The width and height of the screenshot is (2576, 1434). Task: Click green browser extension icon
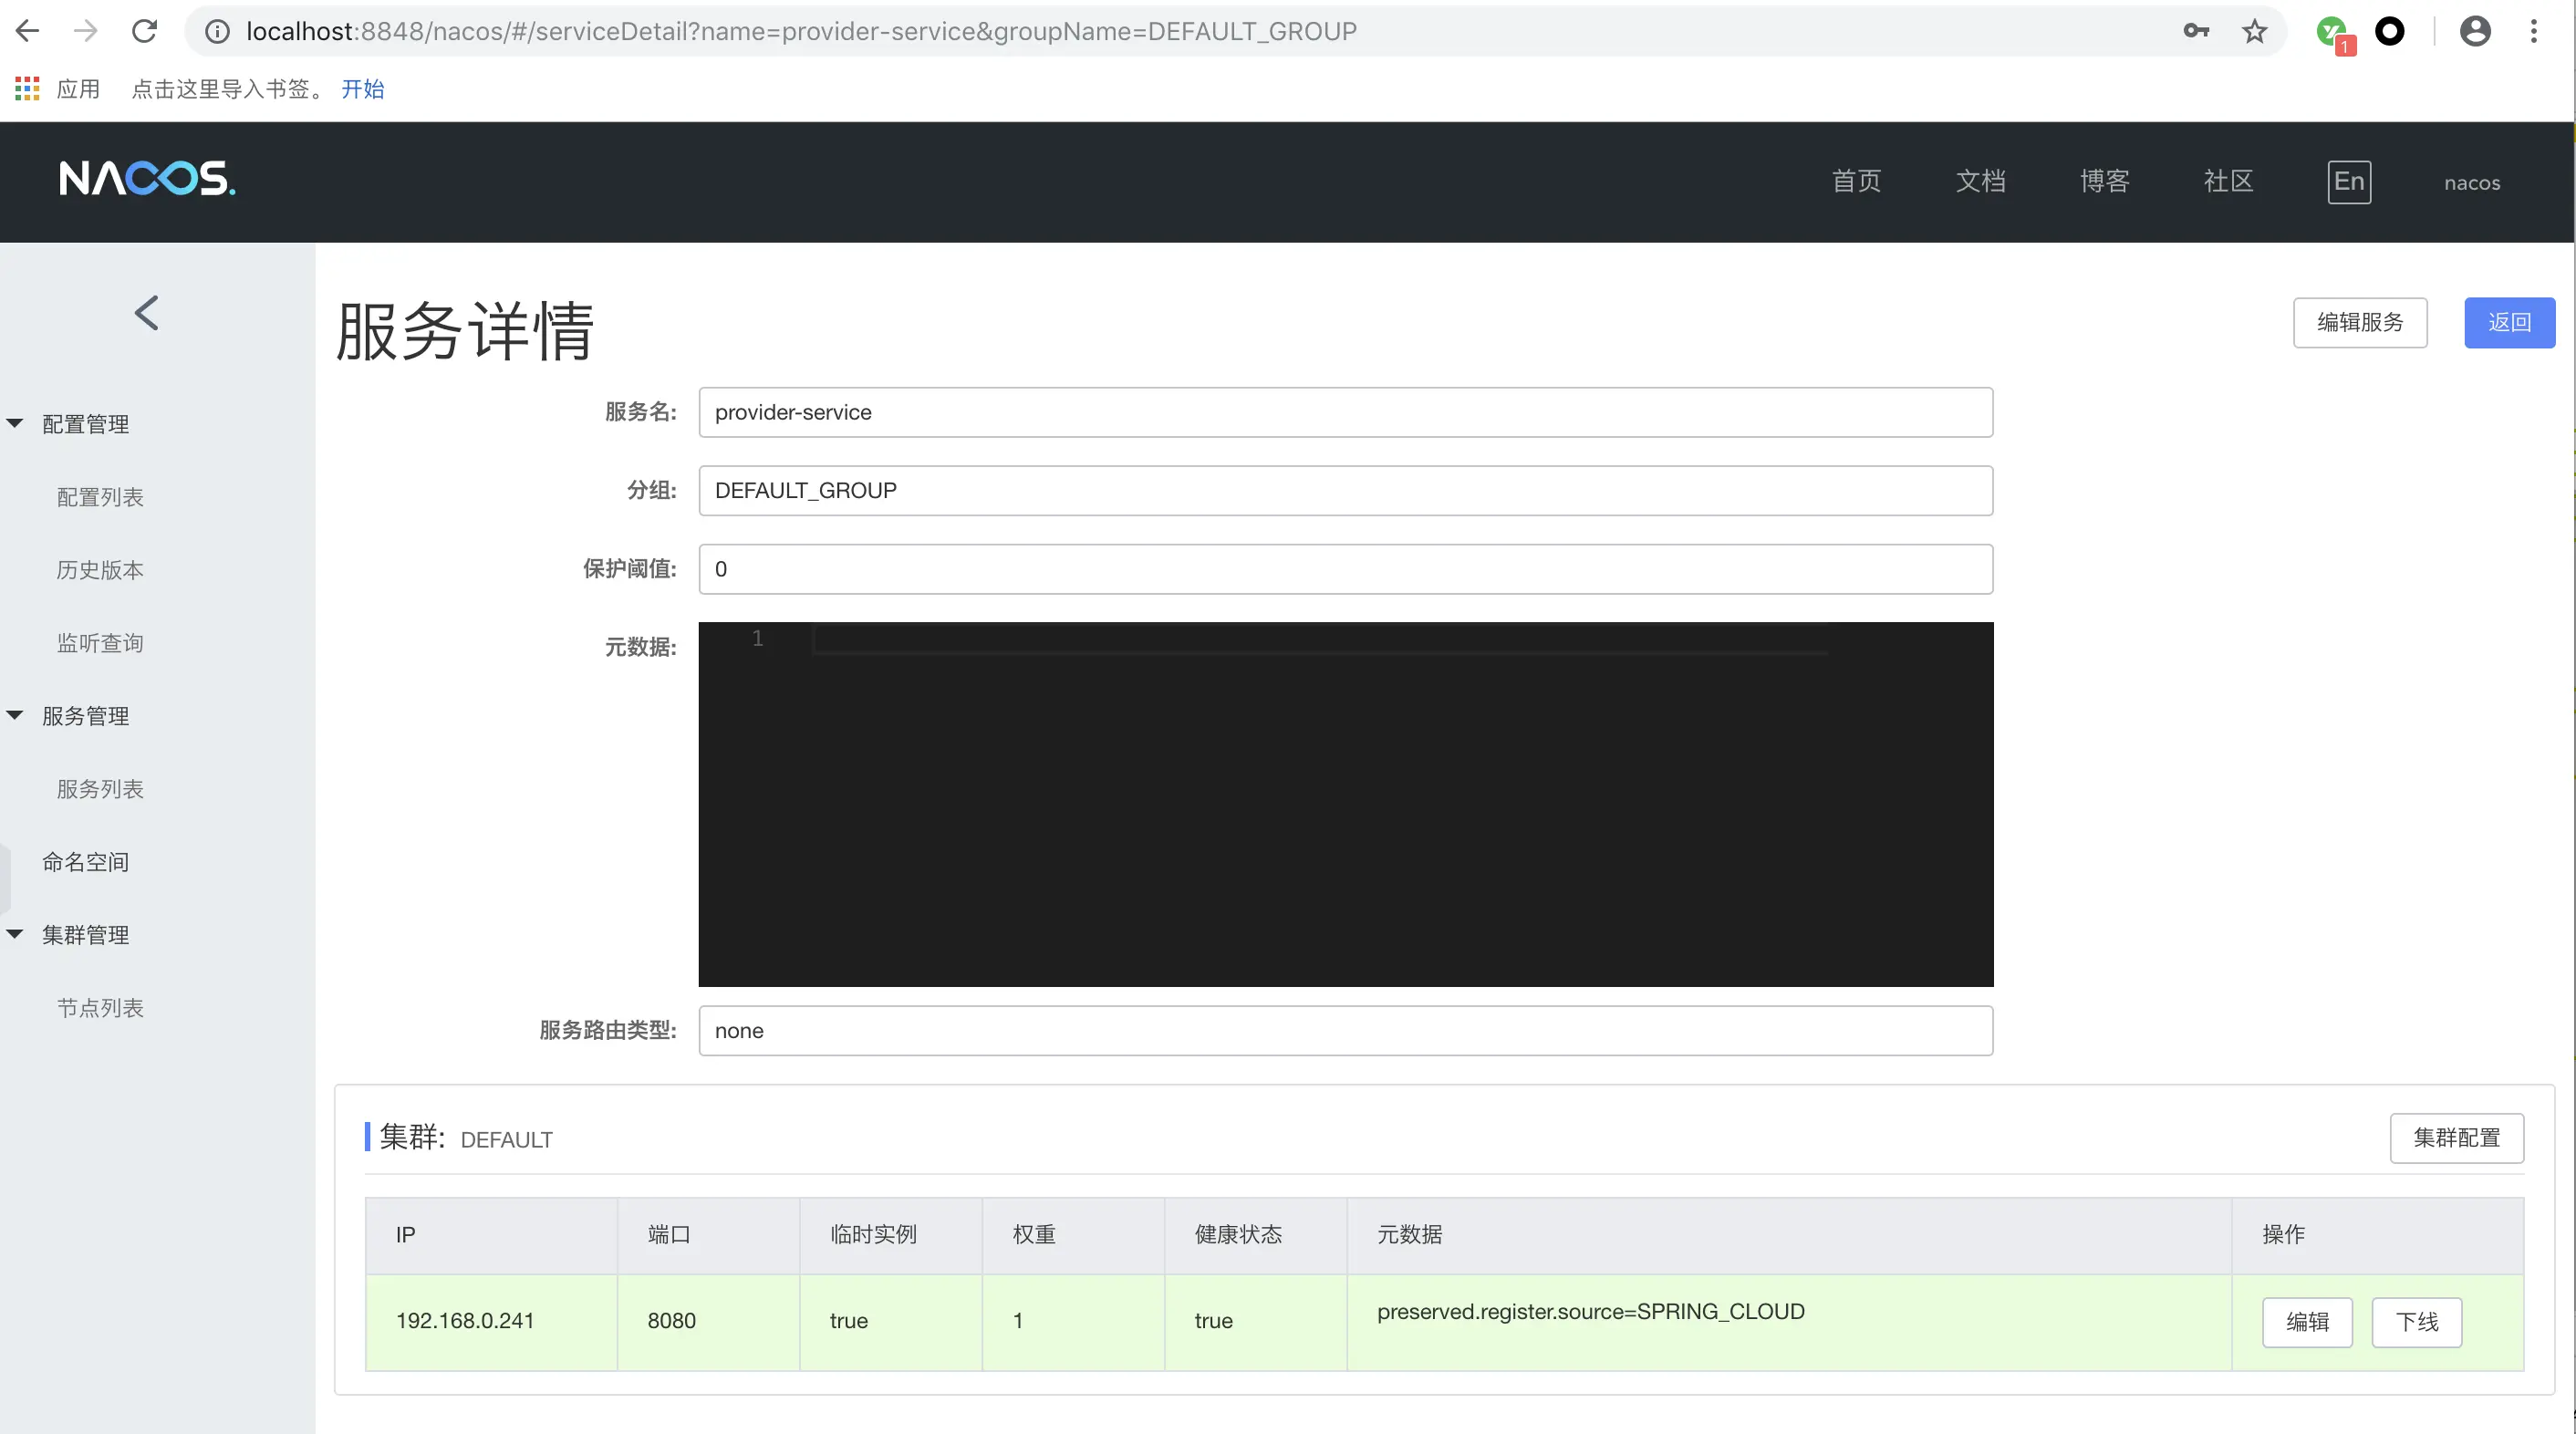2333,31
